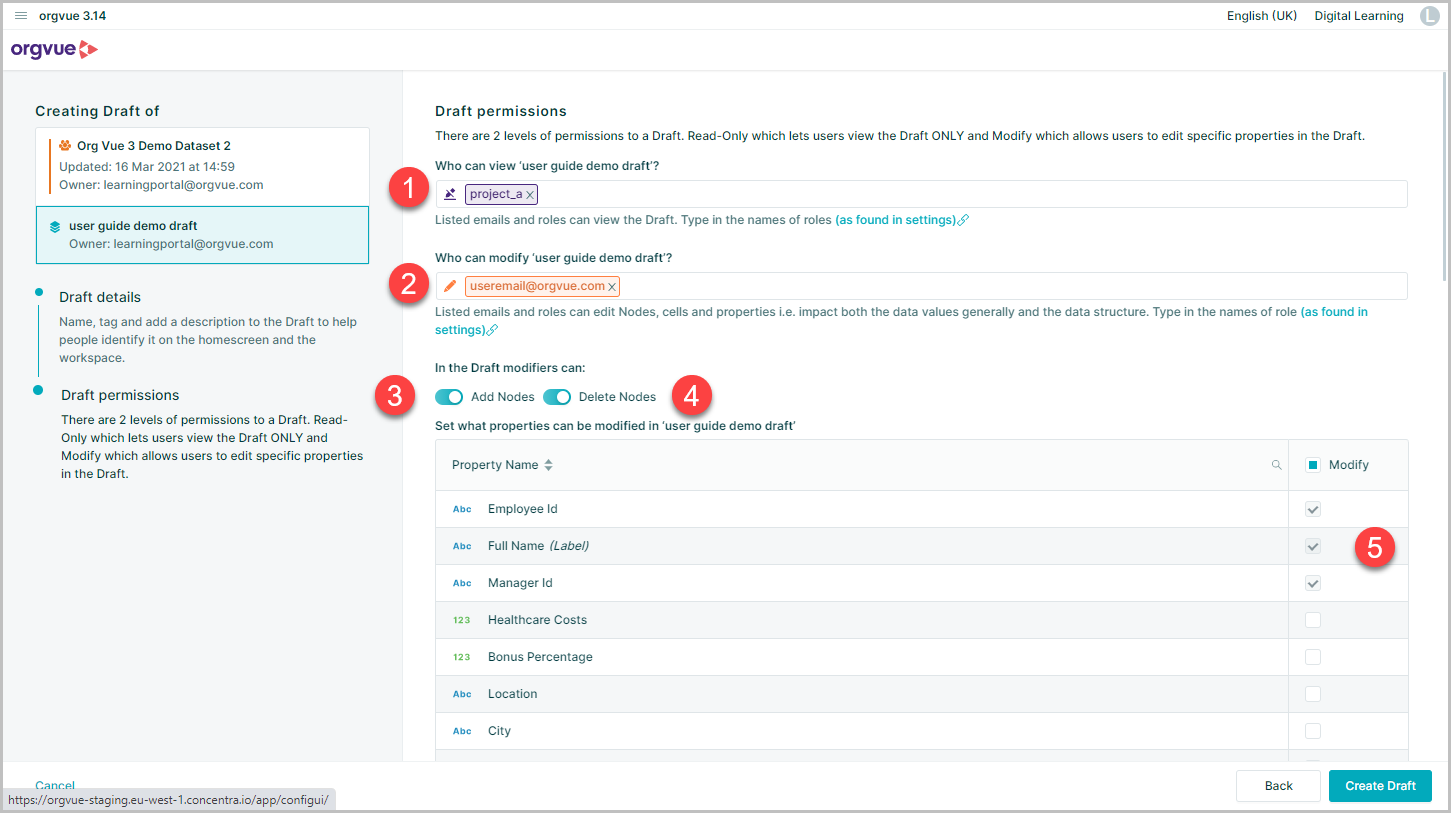The height and width of the screenshot is (813, 1451).
Task: Select the user guide demo draft card
Action: point(202,235)
